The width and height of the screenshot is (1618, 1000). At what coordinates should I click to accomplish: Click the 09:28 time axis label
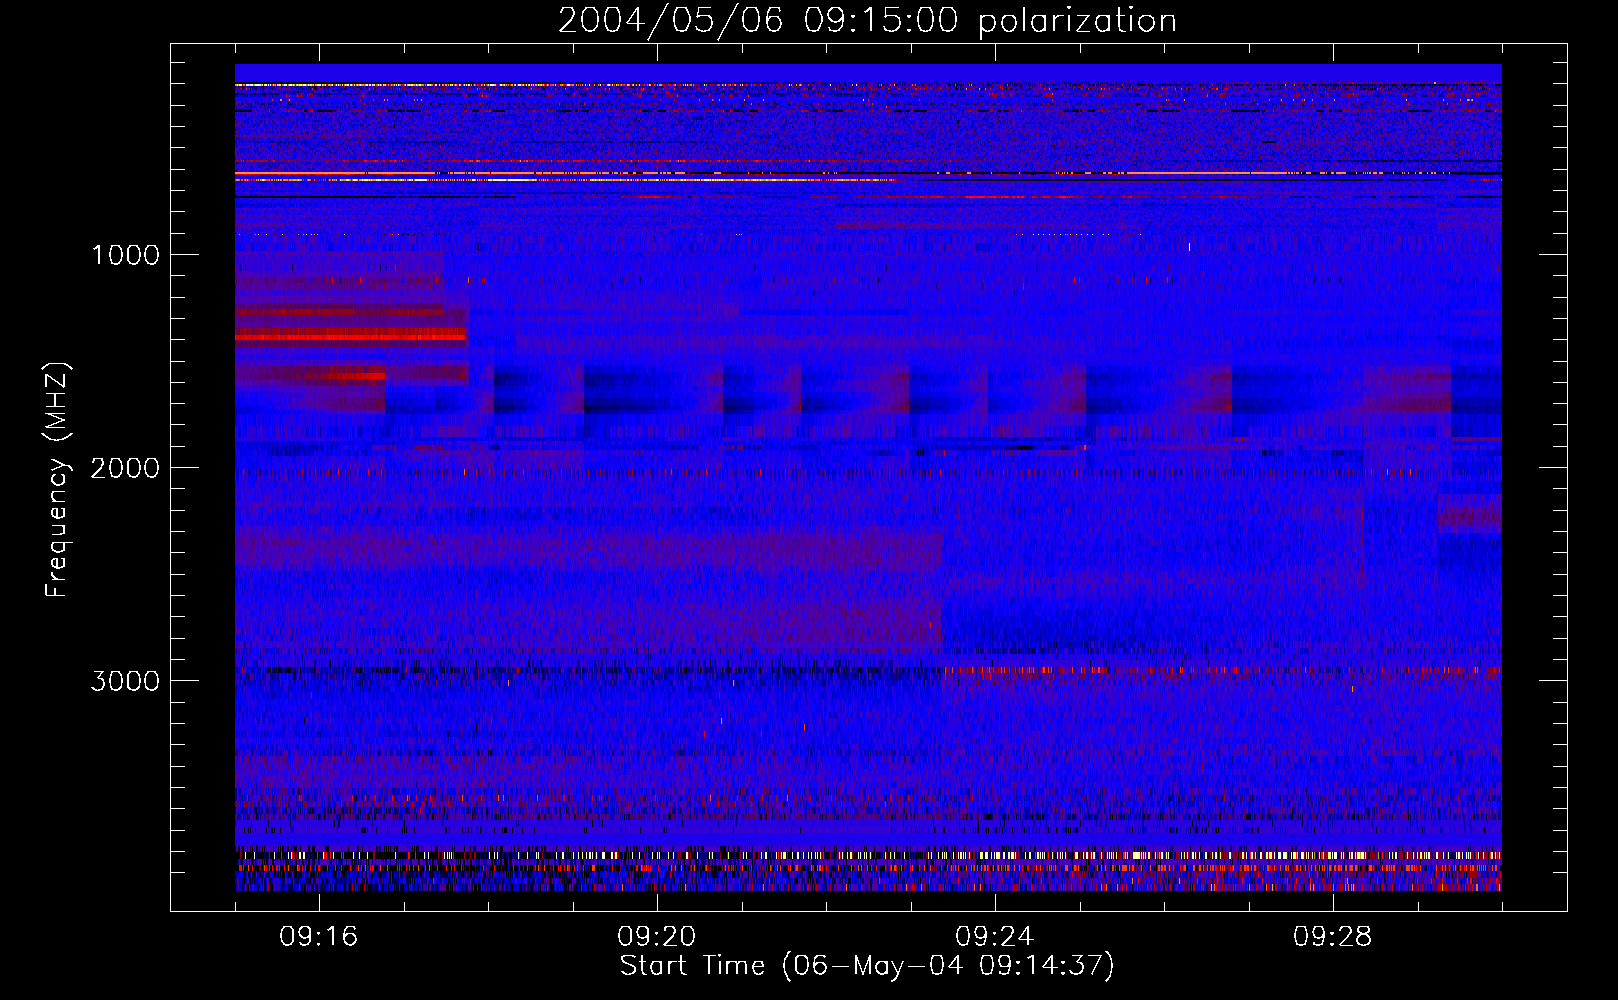click(x=1333, y=937)
